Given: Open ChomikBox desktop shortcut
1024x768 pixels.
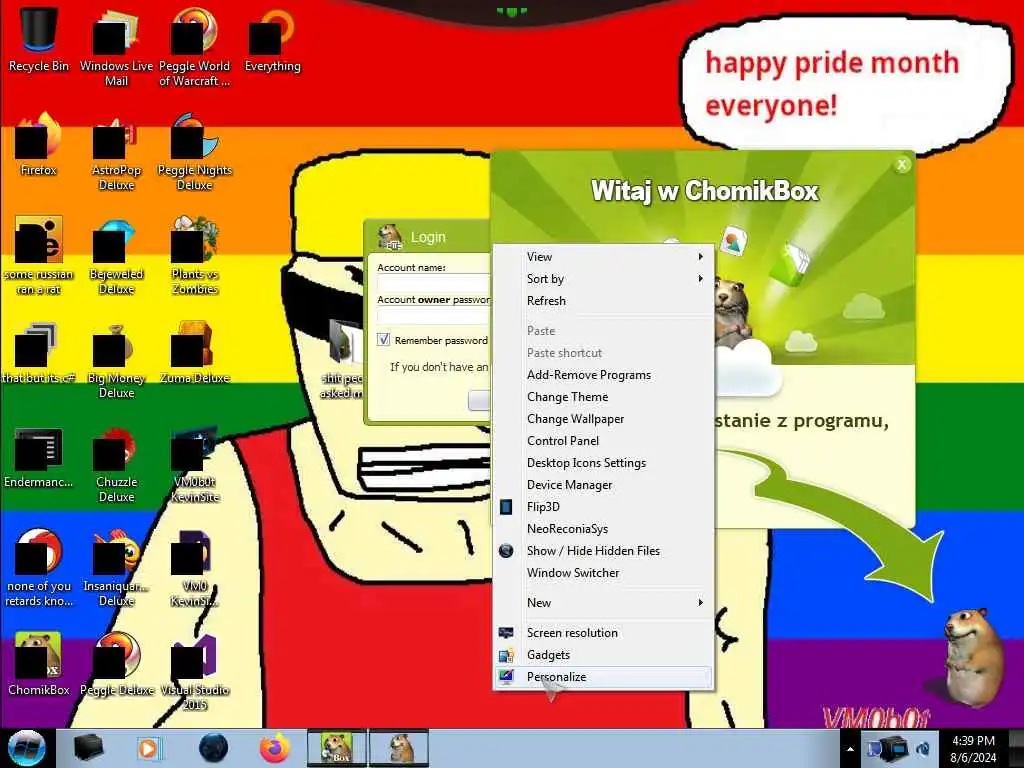Looking at the screenshot, I should pos(39,664).
